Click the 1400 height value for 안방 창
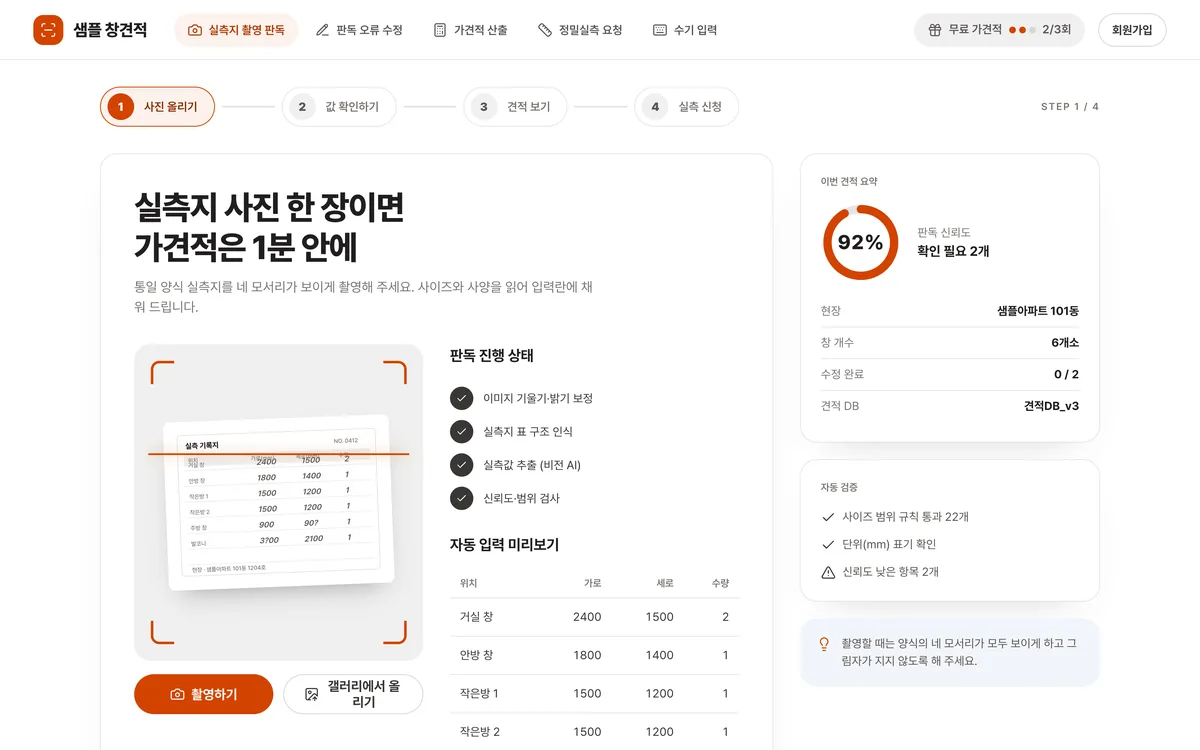The width and height of the screenshot is (1200, 750). [x=660, y=655]
